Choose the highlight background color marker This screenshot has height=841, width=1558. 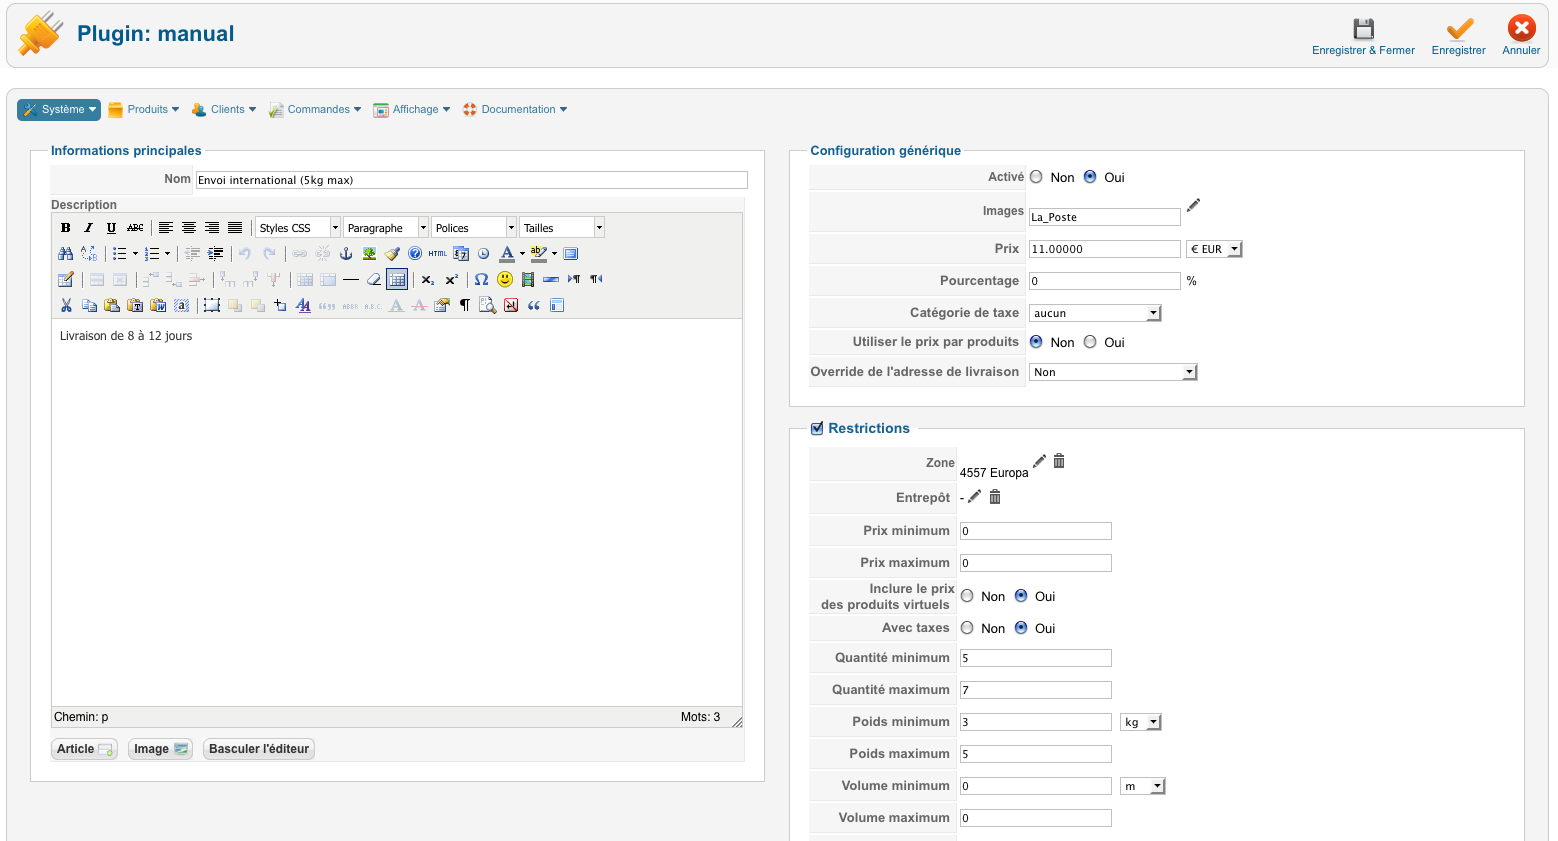tap(539, 254)
